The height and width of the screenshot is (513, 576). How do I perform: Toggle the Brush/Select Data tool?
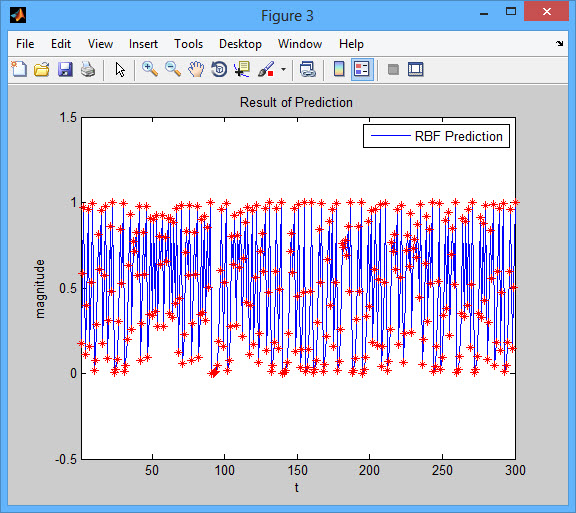point(266,69)
